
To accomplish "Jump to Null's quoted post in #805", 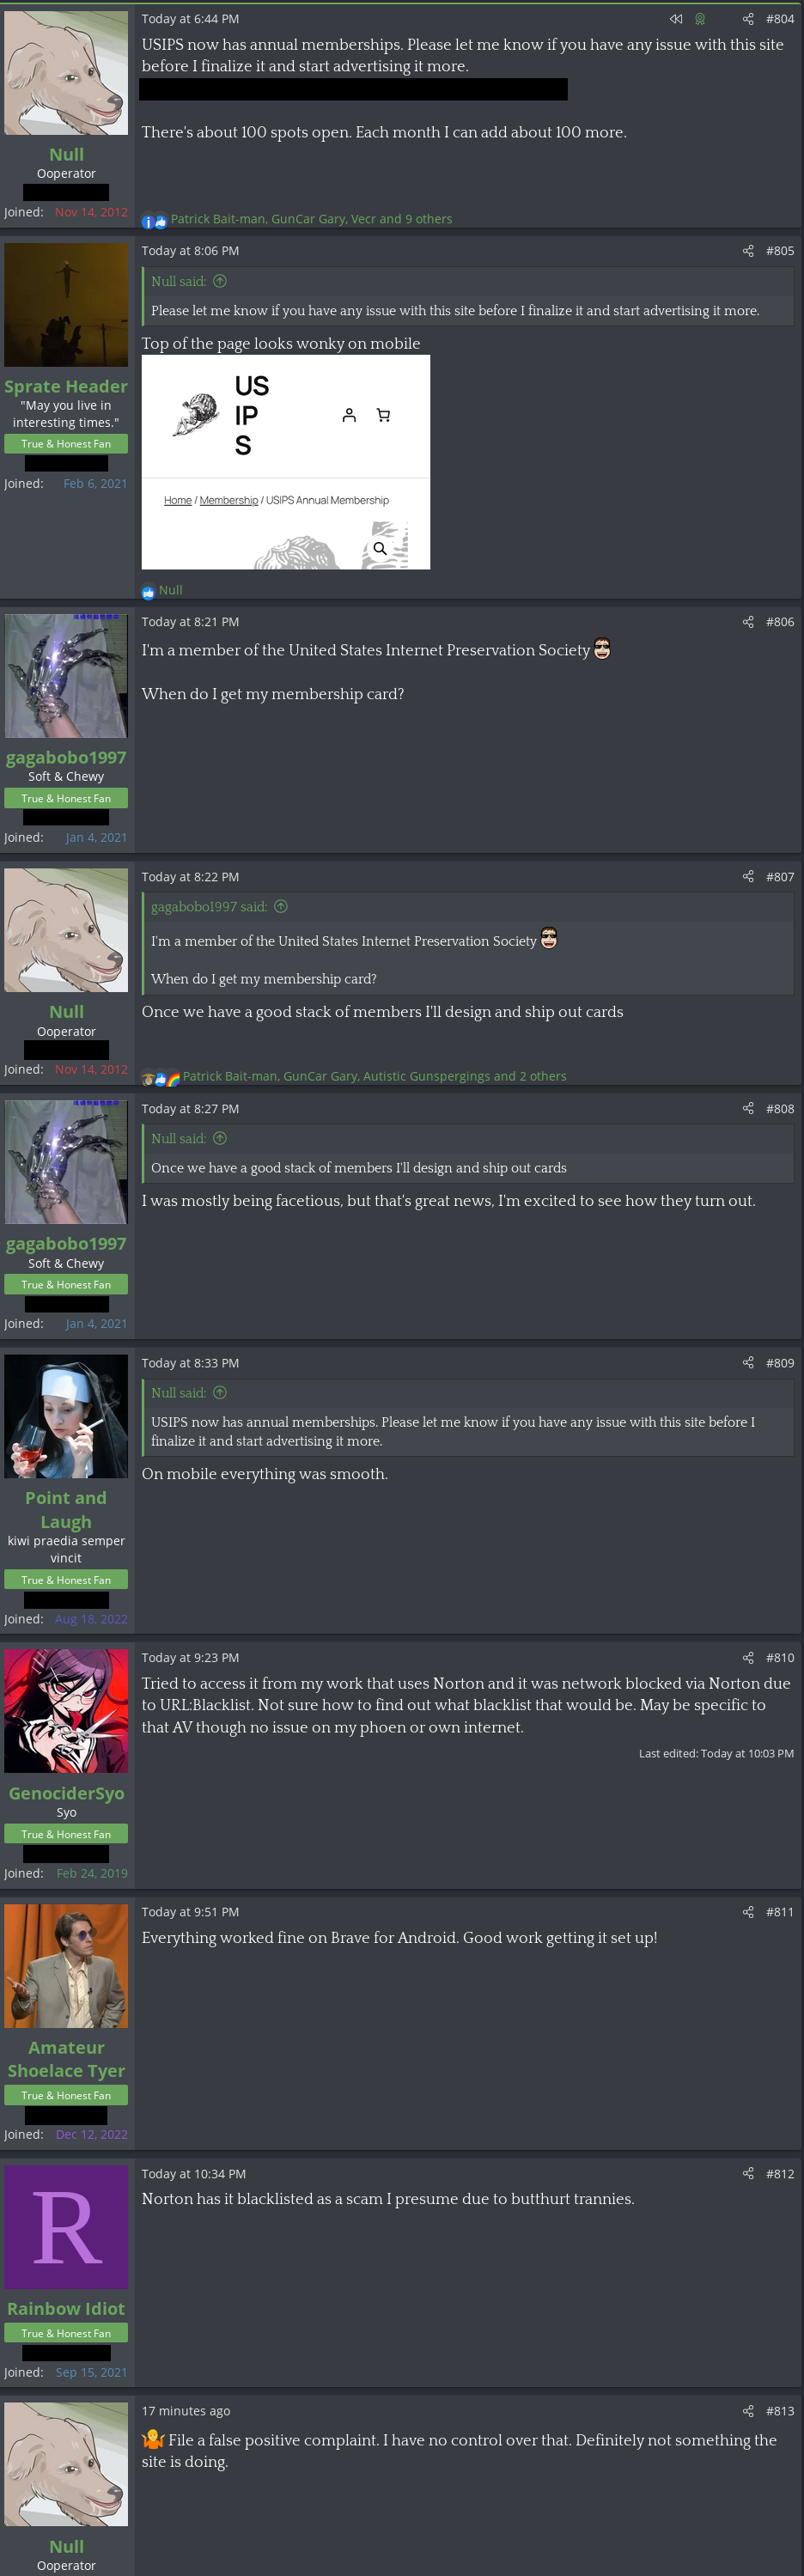I will pyautogui.click(x=220, y=281).
